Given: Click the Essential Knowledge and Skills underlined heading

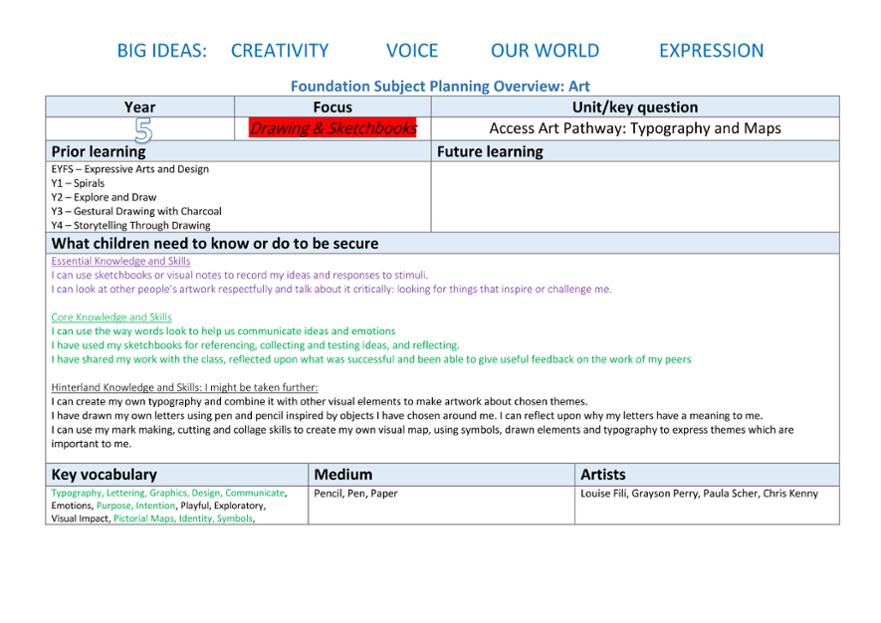Looking at the screenshot, I should click(121, 261).
